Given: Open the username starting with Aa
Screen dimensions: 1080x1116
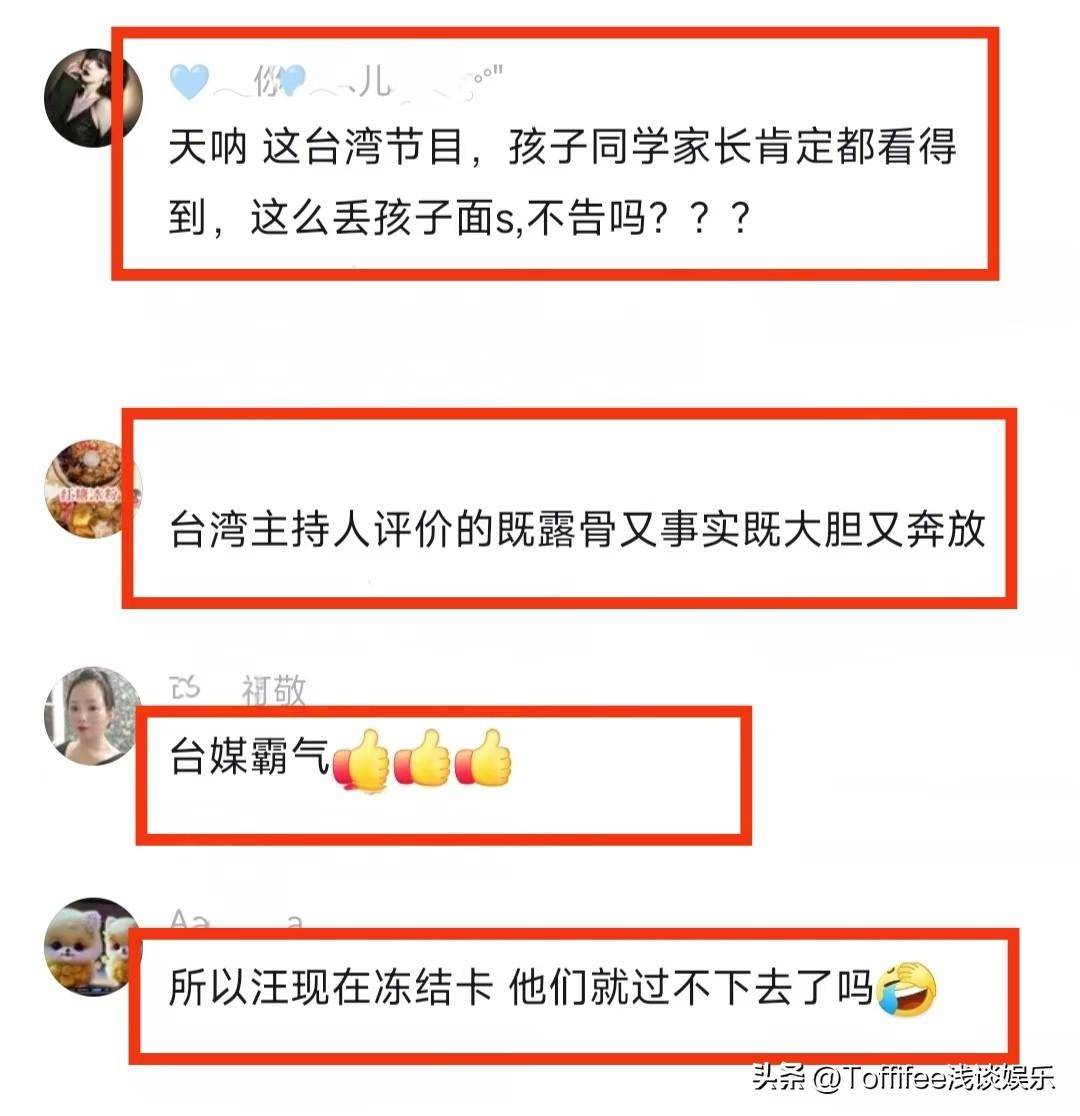Looking at the screenshot, I should point(236,918).
